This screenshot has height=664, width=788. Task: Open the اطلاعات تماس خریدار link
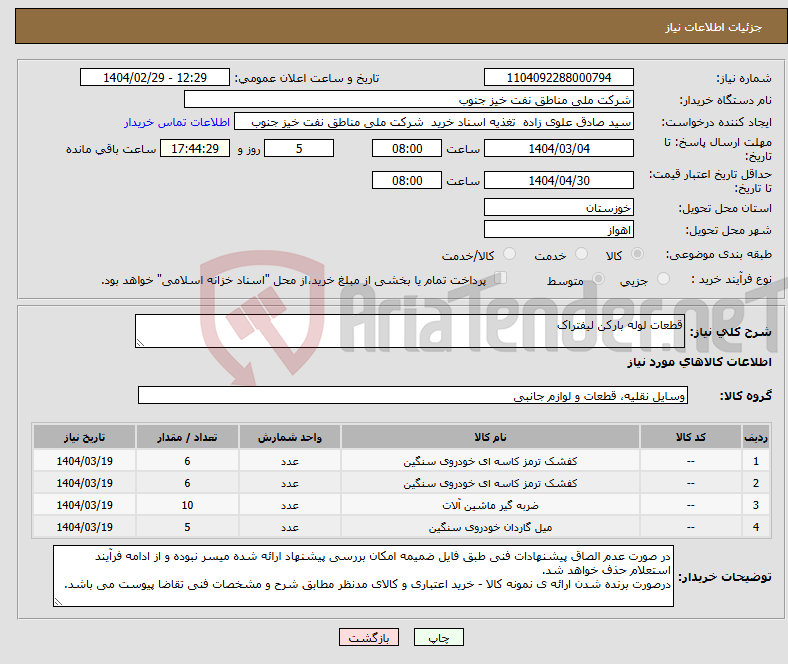177,122
